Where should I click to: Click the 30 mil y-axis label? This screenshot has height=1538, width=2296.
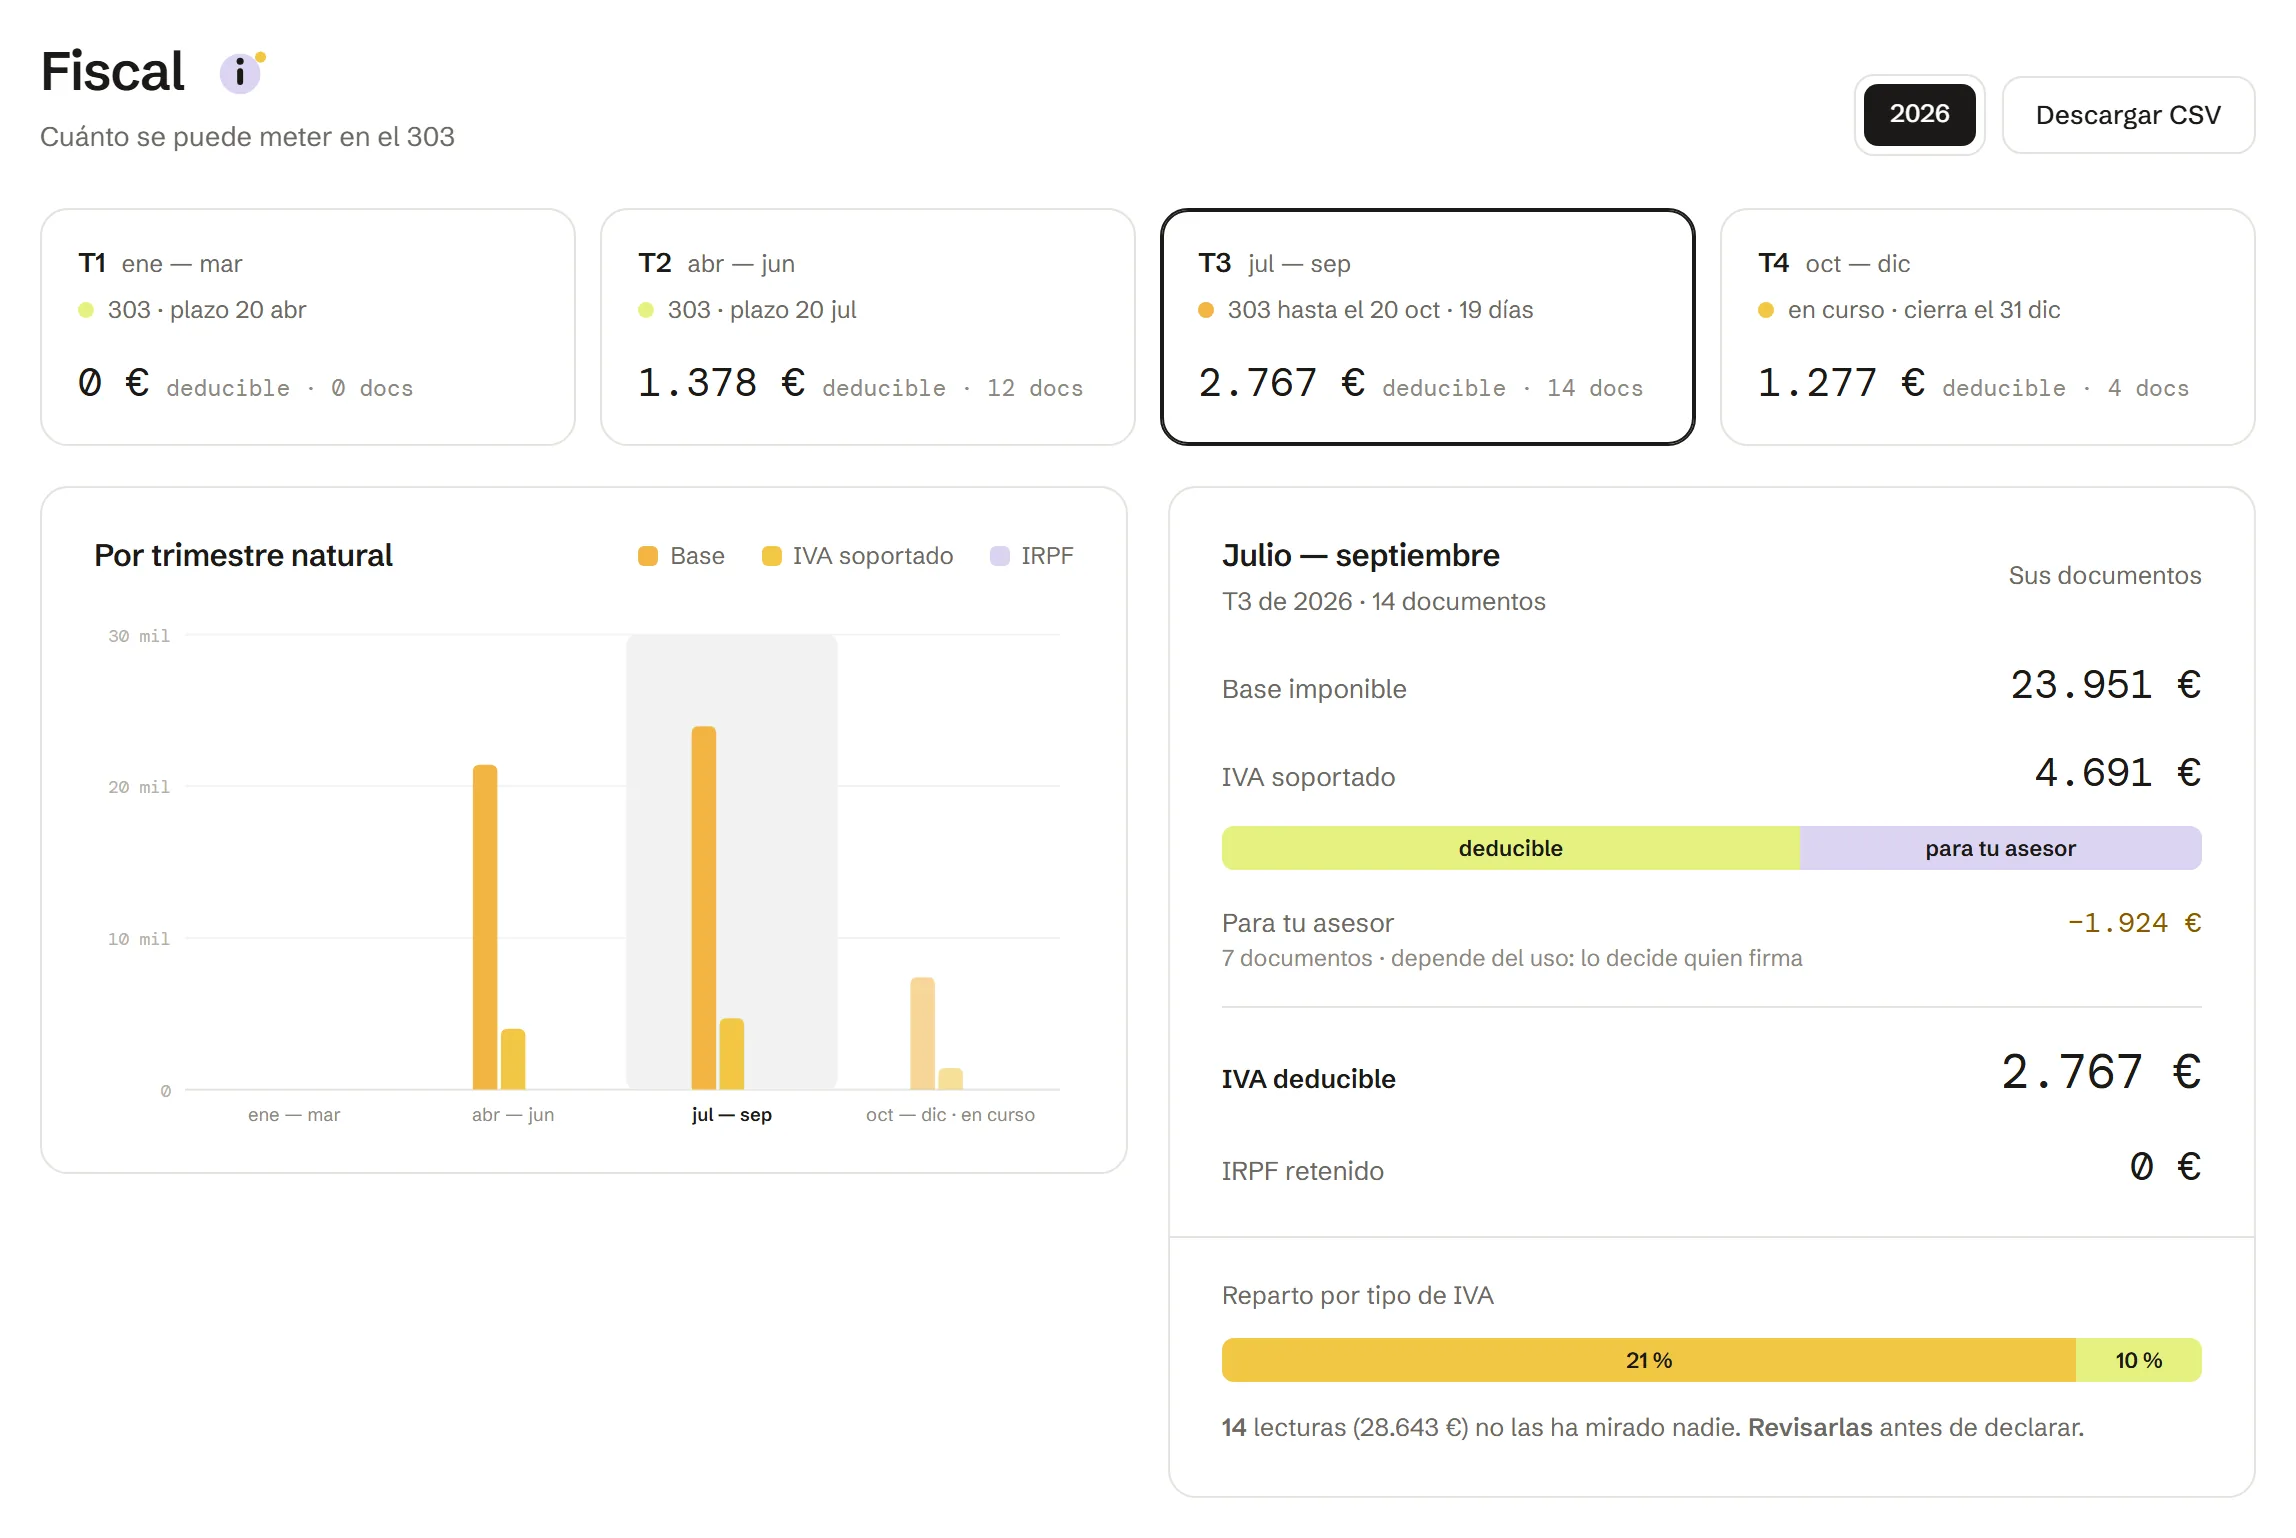[x=139, y=636]
